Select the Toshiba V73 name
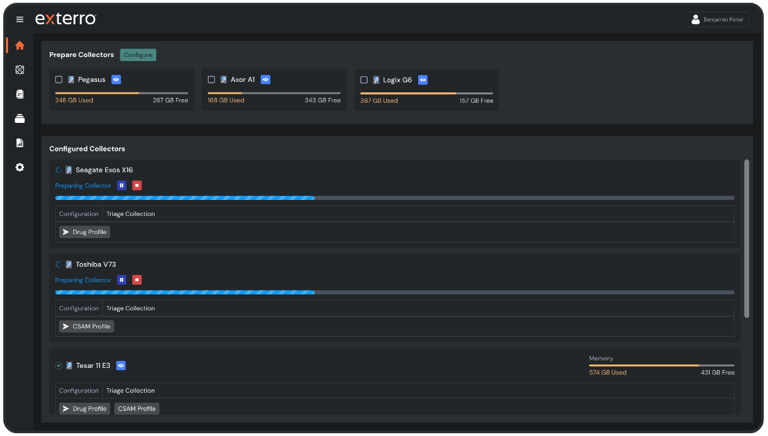The image size is (768, 436). click(96, 265)
